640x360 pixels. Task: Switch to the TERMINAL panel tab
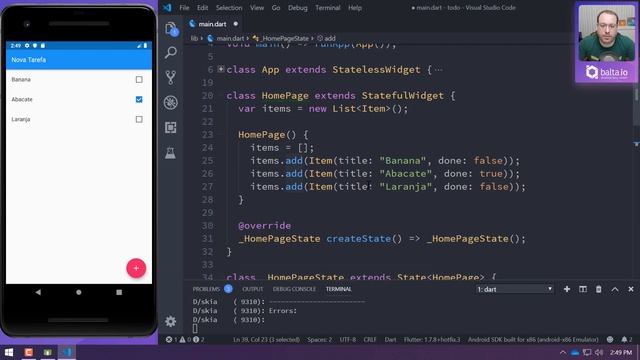pyautogui.click(x=338, y=289)
